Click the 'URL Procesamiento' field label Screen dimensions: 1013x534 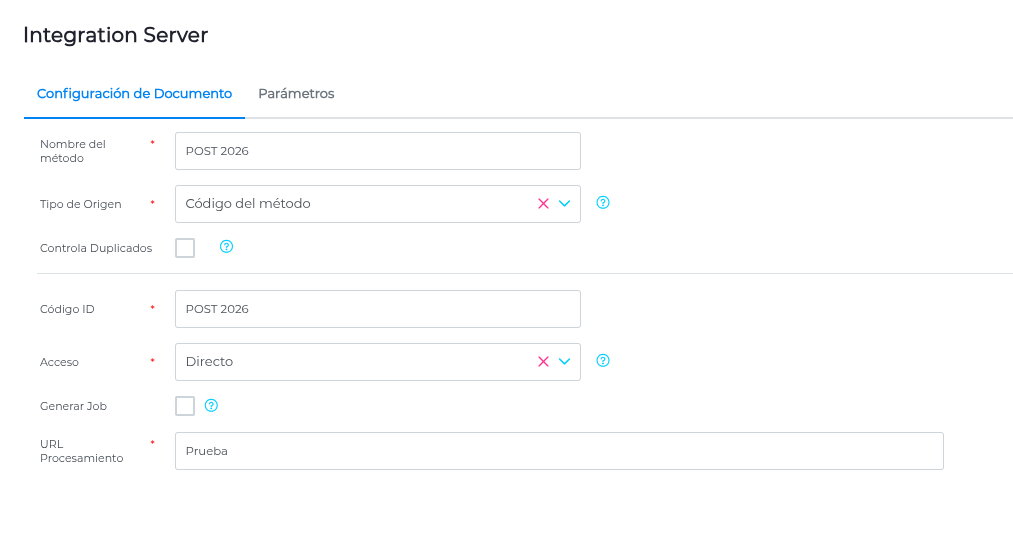(81, 451)
